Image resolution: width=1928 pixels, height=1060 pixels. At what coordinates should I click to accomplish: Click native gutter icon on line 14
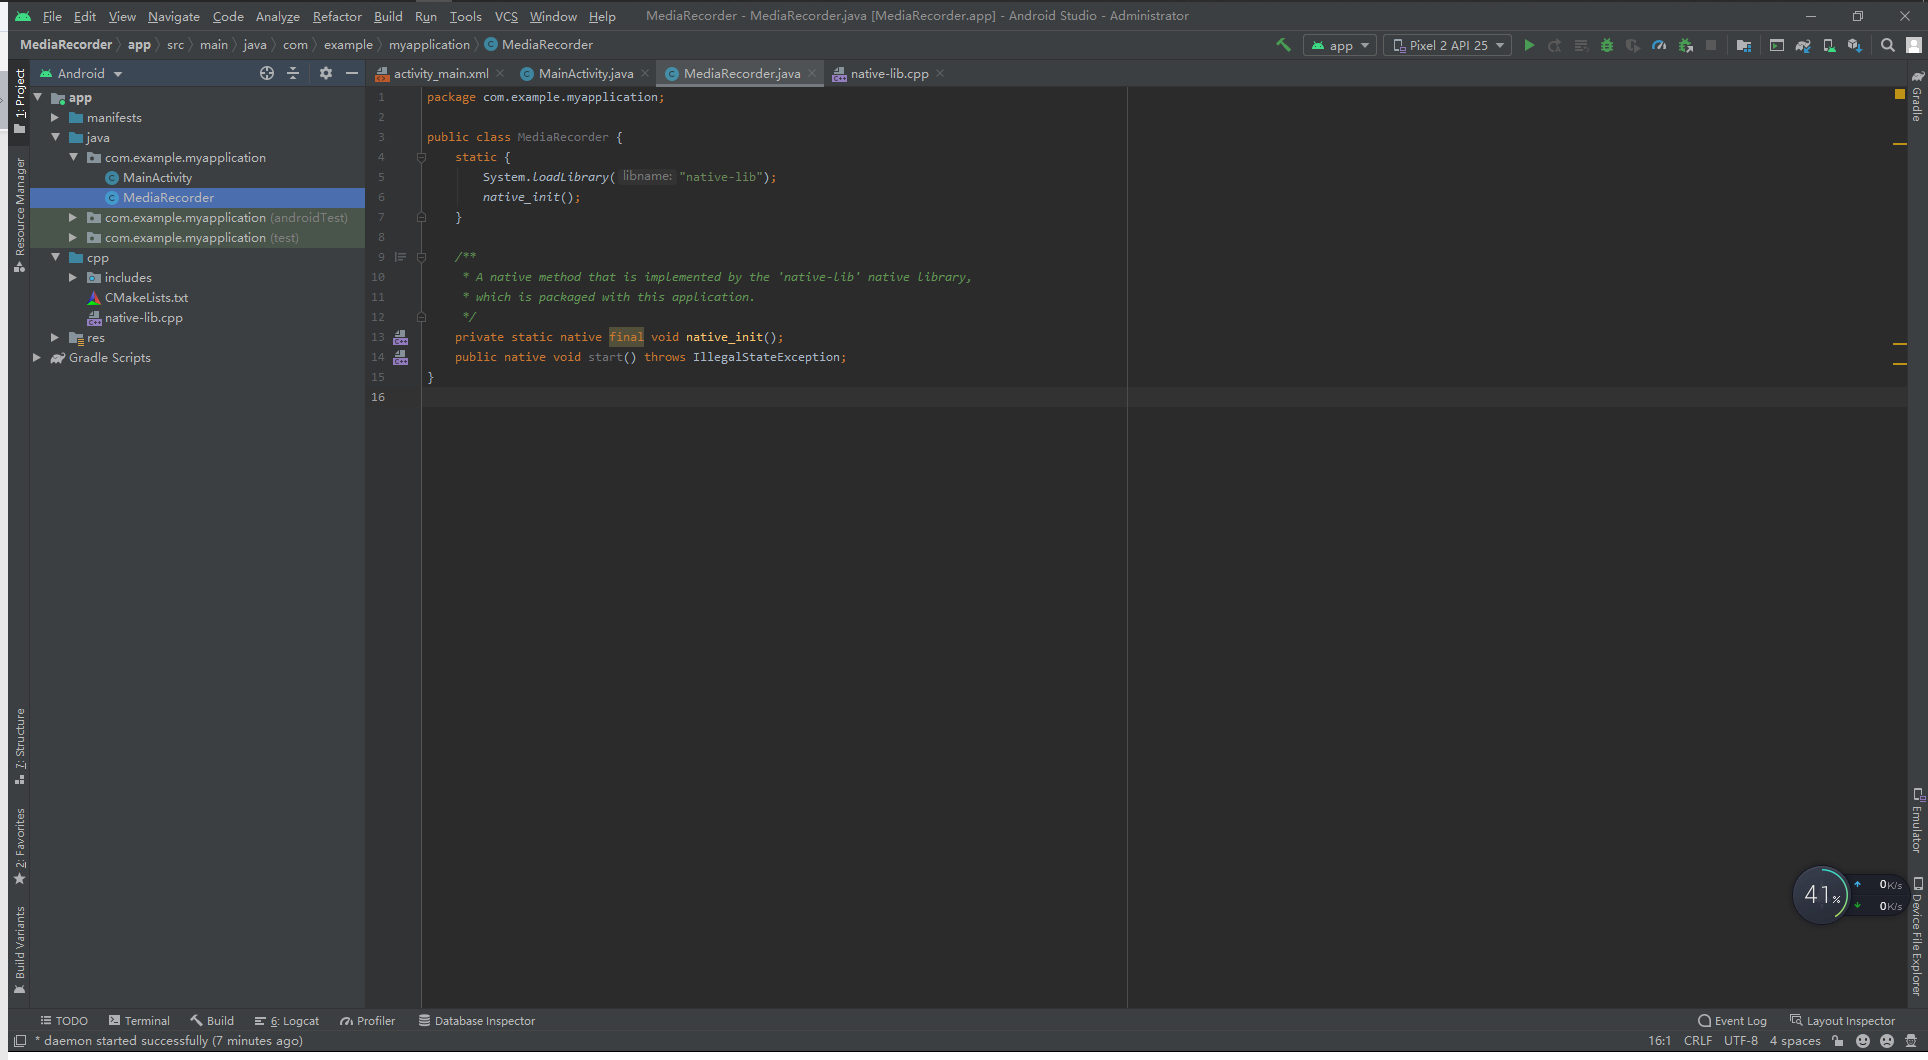point(401,357)
